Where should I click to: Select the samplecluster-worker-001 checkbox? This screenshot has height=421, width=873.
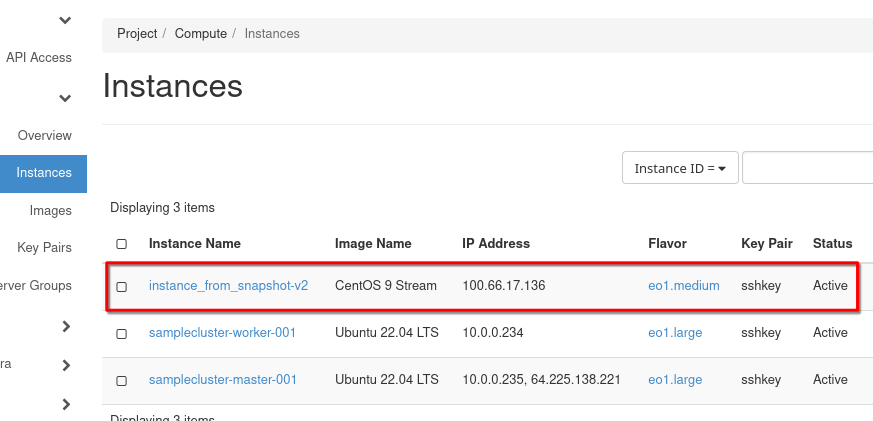[x=122, y=334]
